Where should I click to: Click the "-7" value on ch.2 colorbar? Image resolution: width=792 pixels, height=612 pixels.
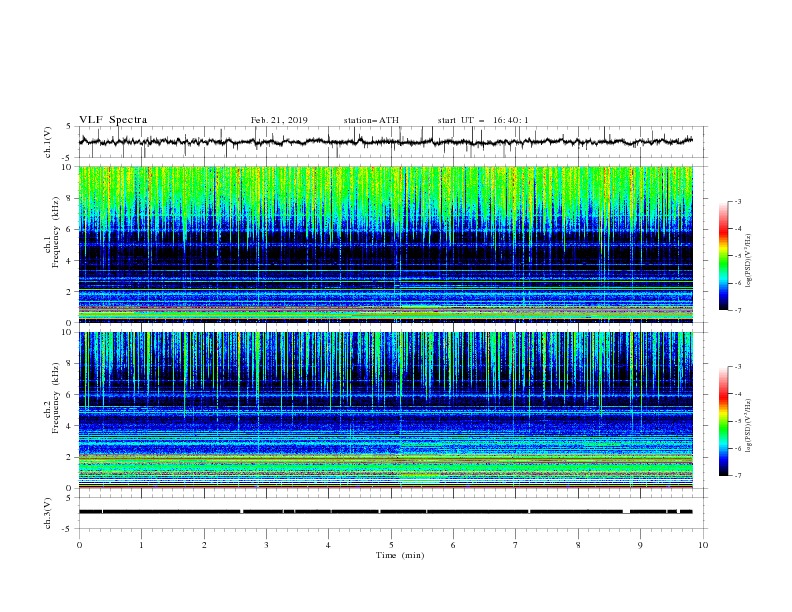coord(737,476)
